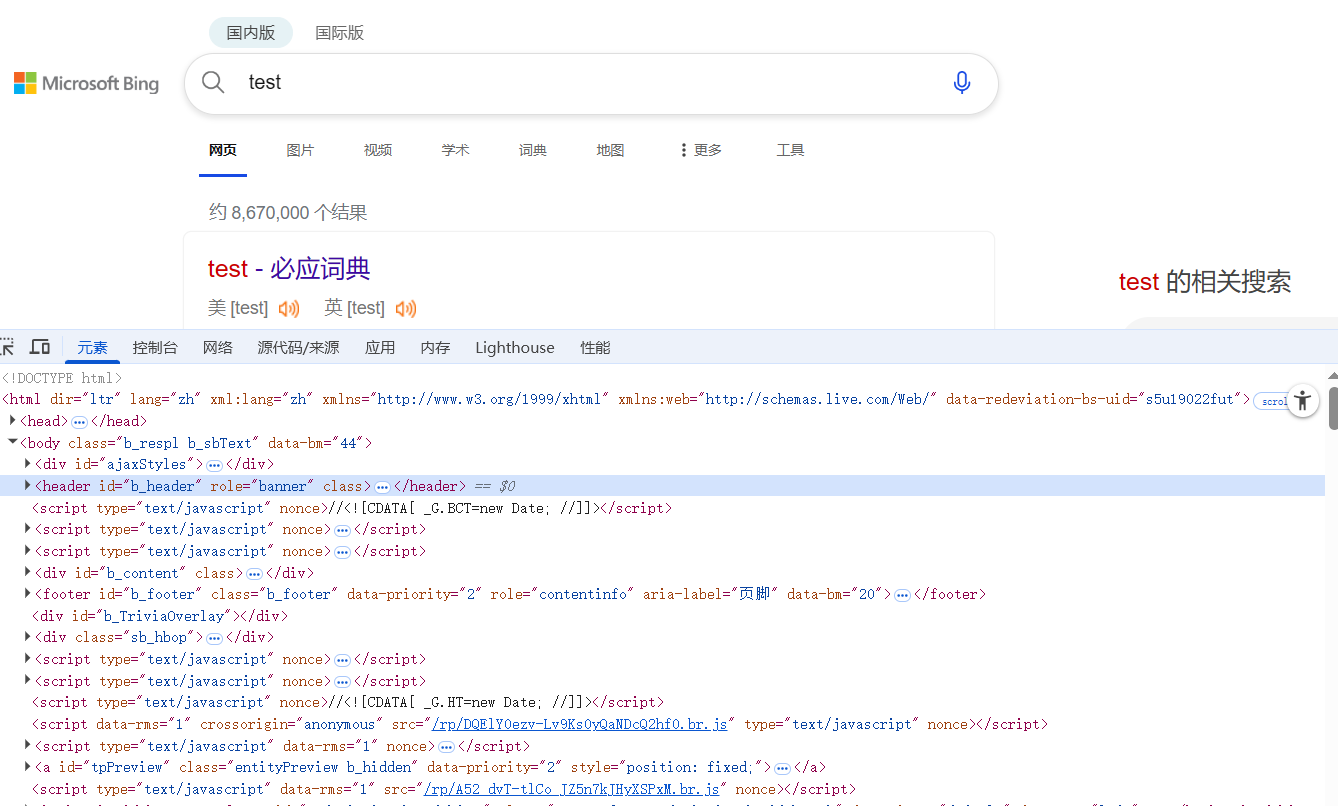This screenshot has height=806, width=1338.
Task: Collapse the body element
Action: pyautogui.click(x=13, y=442)
